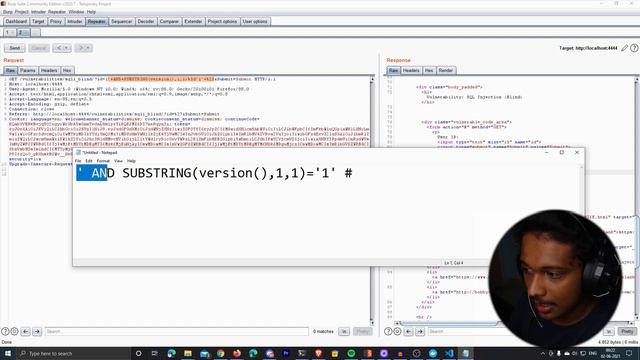Open the Extender tab
The image size is (640, 360).
193,22
